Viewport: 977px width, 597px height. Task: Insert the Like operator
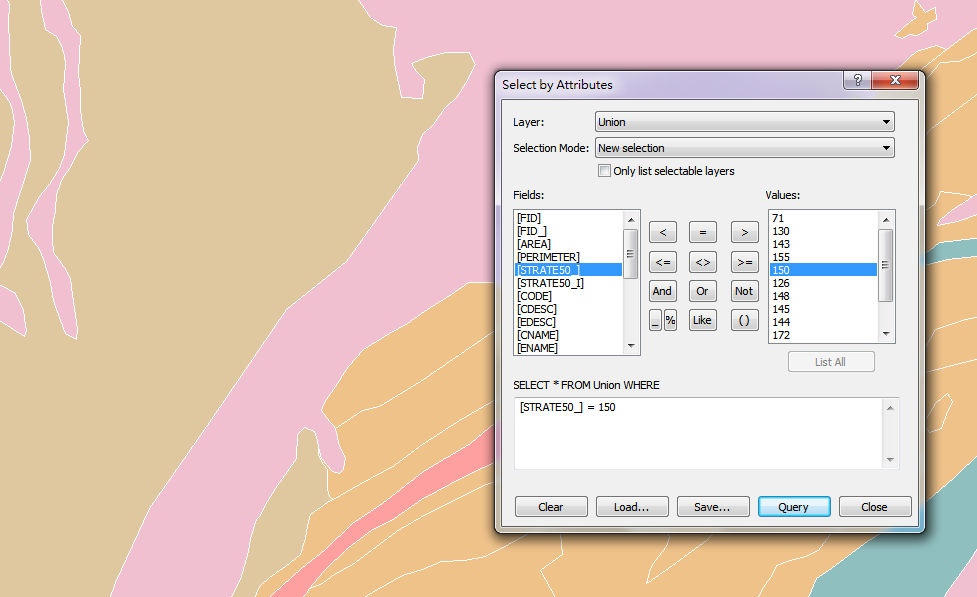click(x=702, y=320)
